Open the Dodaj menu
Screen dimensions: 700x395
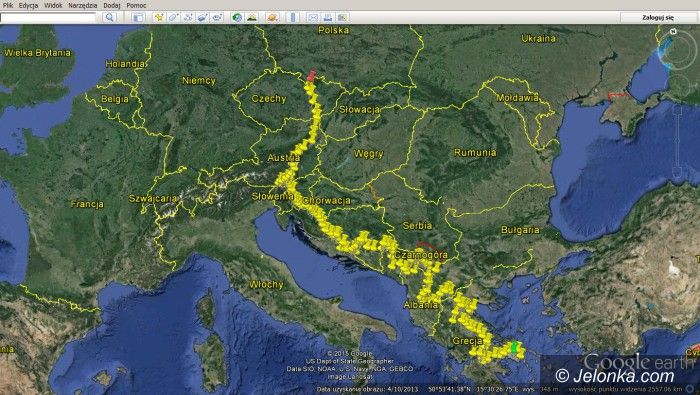[x=112, y=5]
